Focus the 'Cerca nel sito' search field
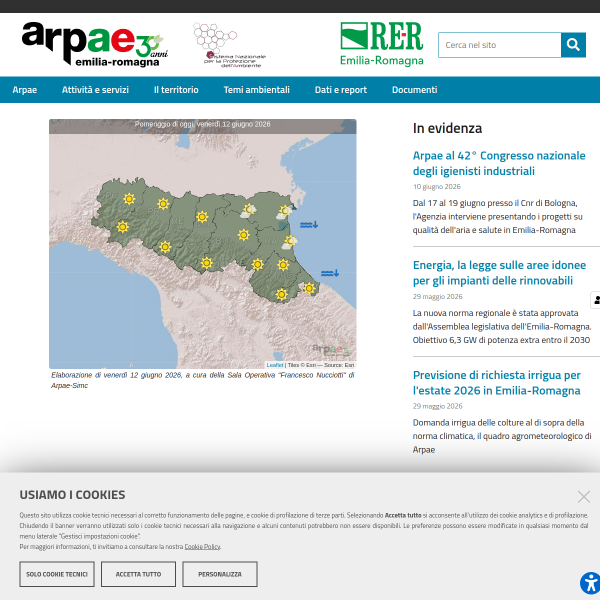600x600 pixels. 499,45
